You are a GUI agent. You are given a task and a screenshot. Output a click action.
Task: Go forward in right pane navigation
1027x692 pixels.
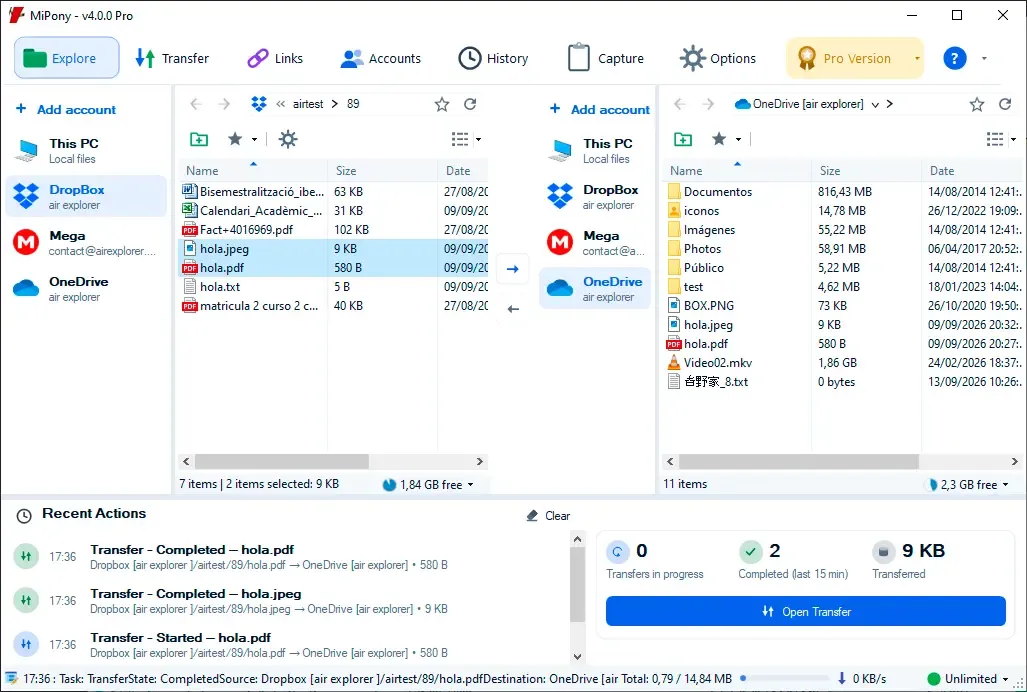point(708,104)
